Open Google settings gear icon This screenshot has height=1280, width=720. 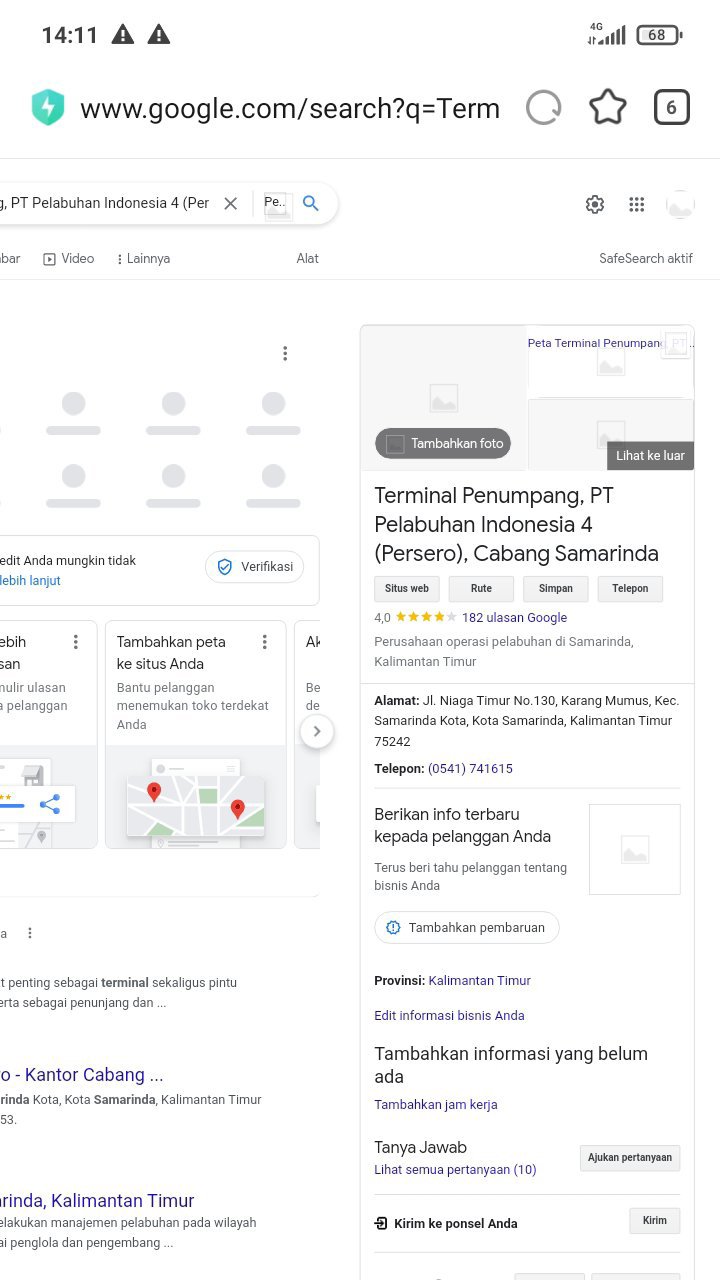595,205
